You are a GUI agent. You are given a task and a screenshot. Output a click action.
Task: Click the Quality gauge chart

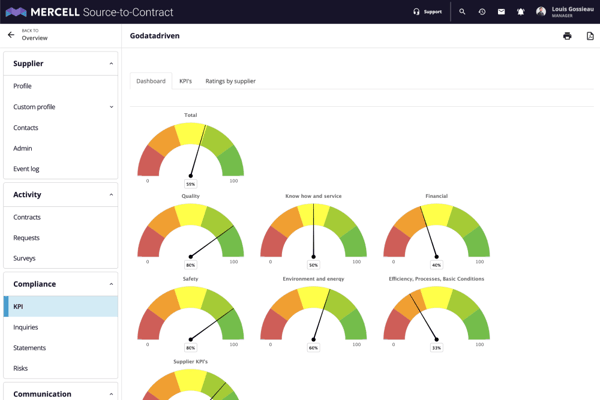click(191, 230)
